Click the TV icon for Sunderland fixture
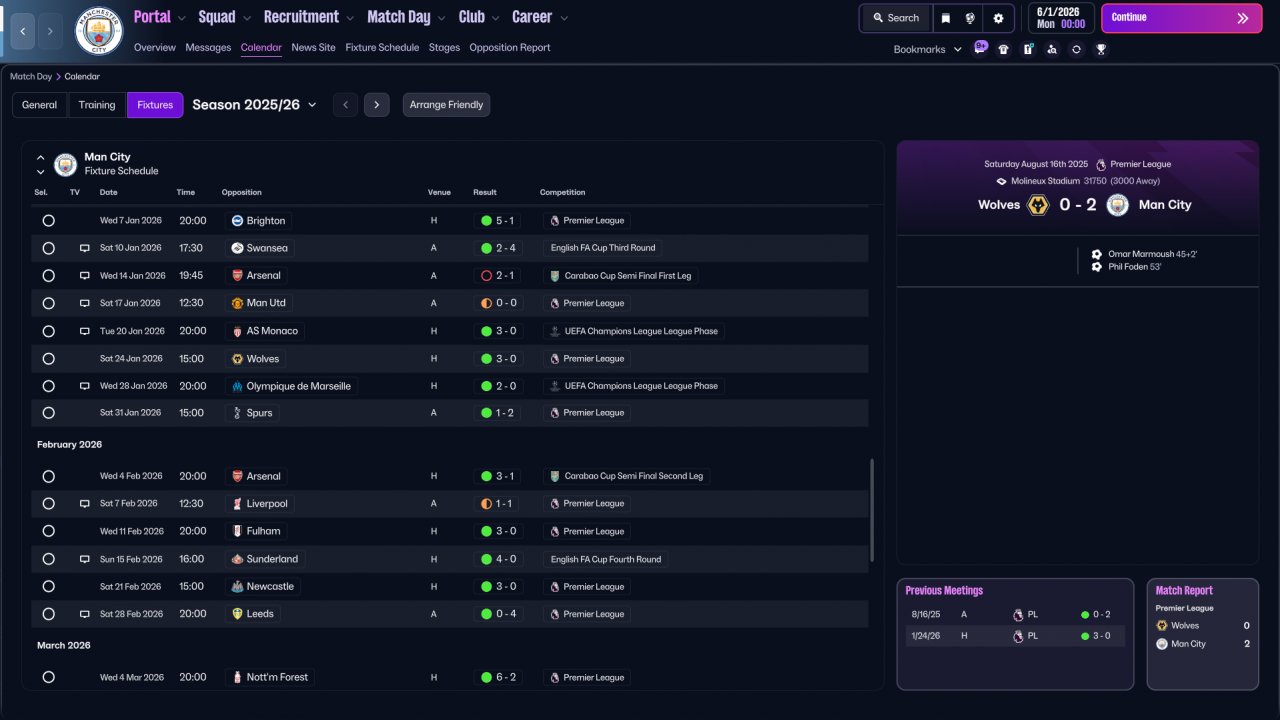The image size is (1280, 720). click(x=85, y=559)
